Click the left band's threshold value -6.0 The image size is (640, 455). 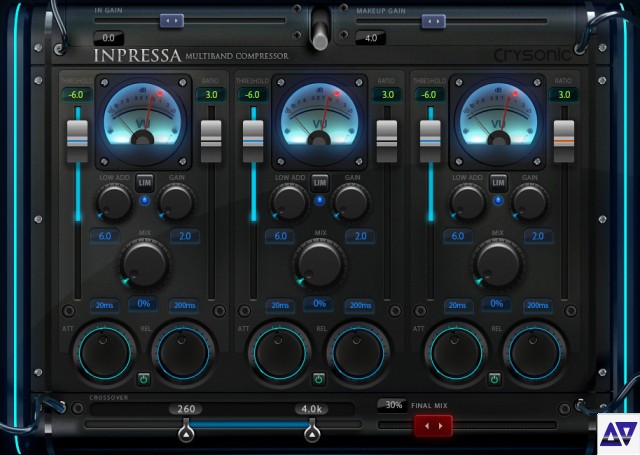point(76,95)
